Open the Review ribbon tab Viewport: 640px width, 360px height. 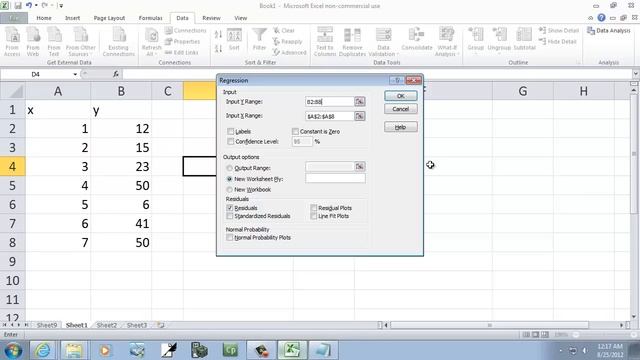click(x=211, y=18)
